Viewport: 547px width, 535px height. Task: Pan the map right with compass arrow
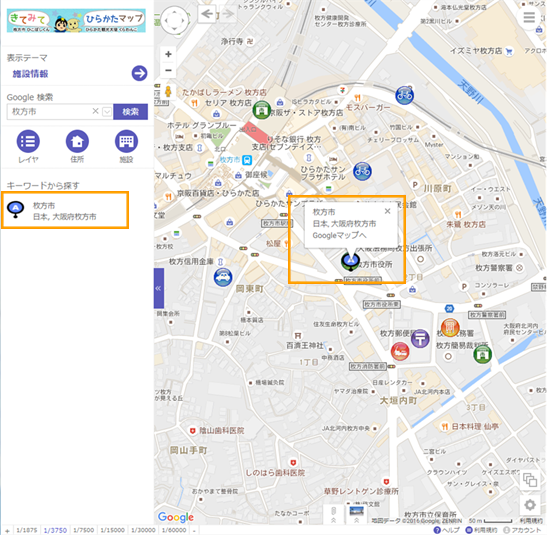point(183,20)
